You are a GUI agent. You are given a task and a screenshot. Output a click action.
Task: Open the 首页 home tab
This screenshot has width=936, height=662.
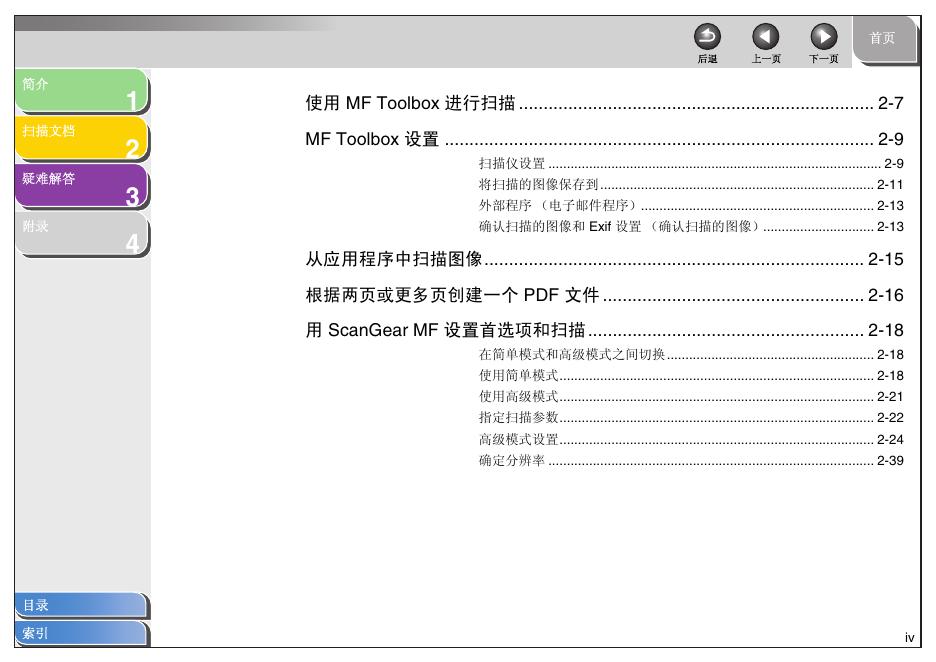[884, 38]
